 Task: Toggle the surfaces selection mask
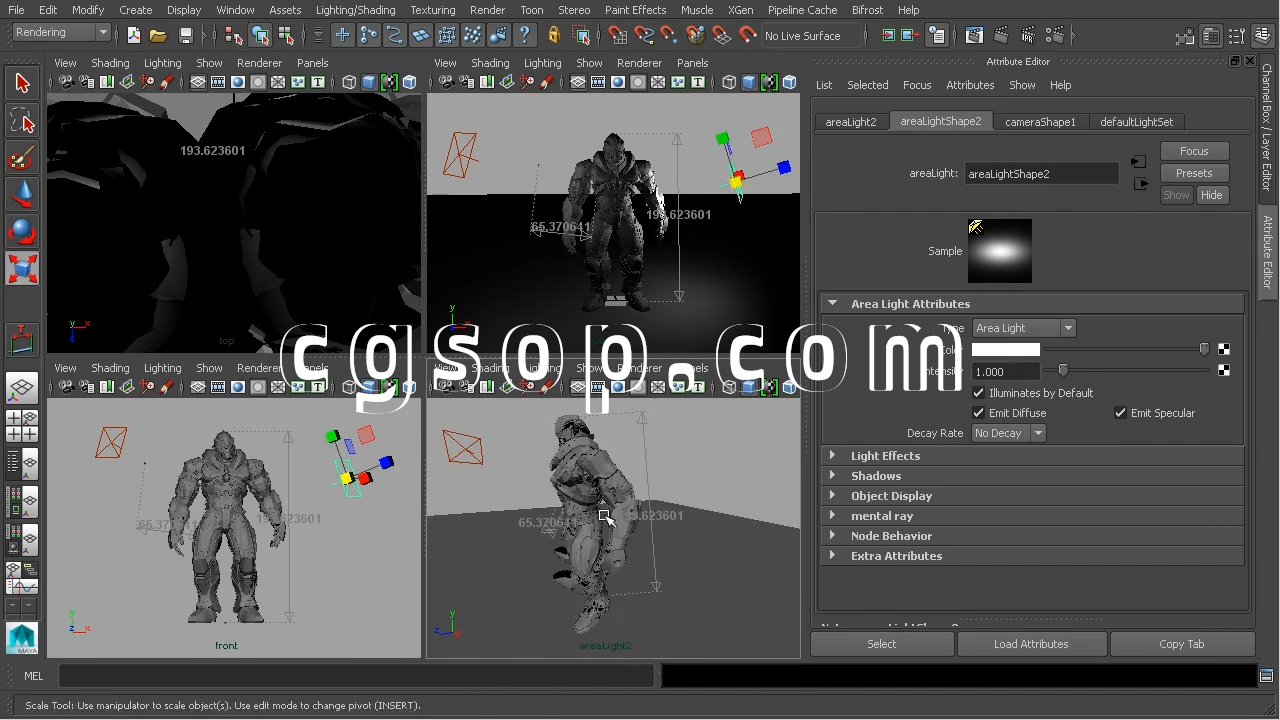421,35
